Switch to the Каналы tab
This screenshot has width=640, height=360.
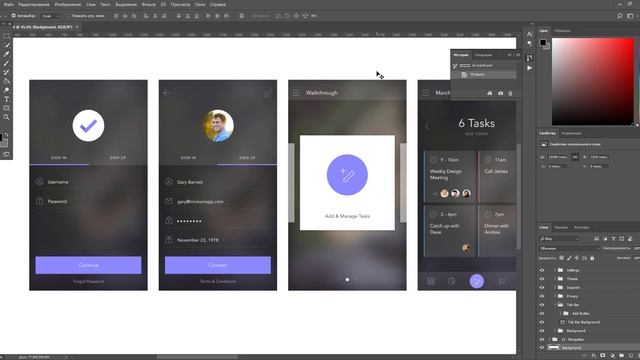coord(562,227)
